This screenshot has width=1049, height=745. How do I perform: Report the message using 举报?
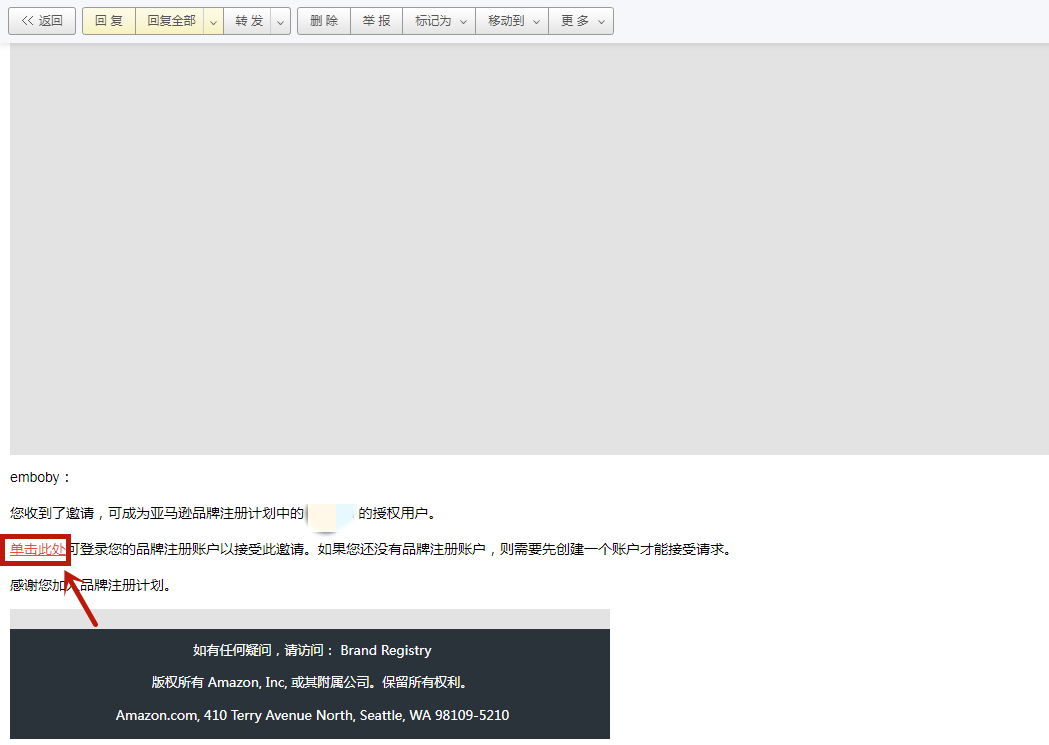pyautogui.click(x=376, y=20)
